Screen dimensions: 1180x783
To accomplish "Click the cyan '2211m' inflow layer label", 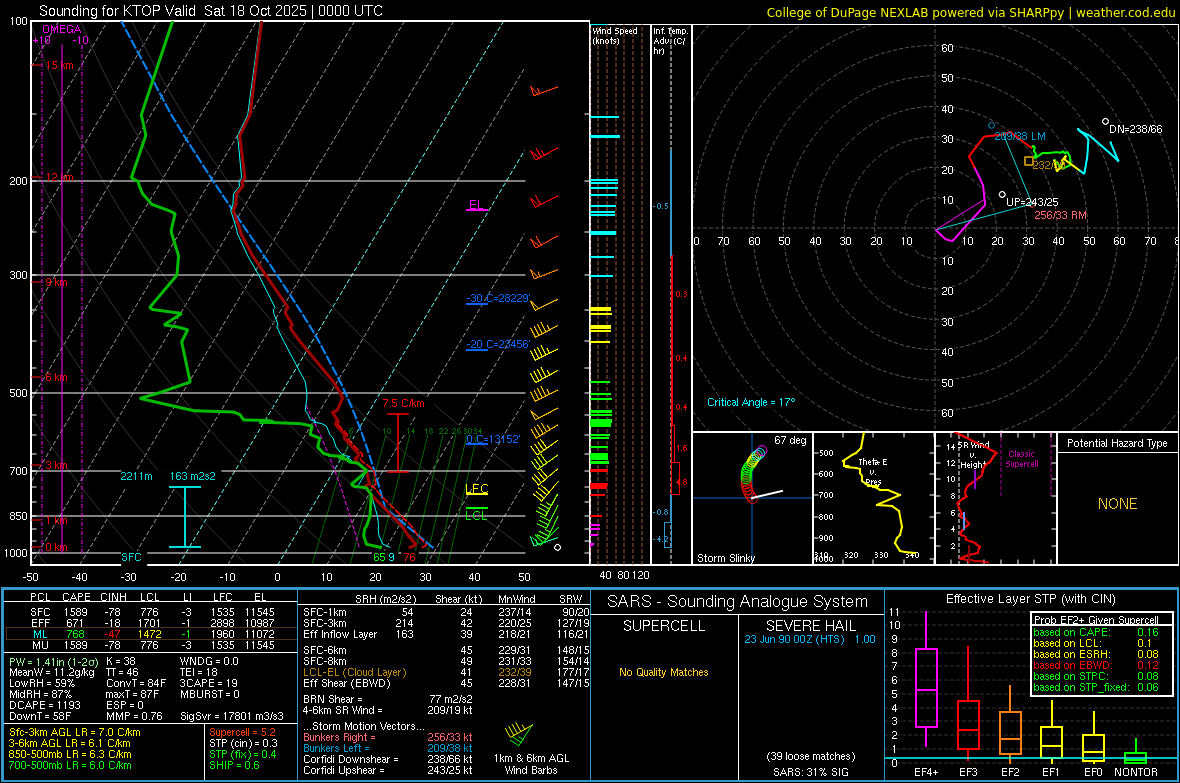I will pos(136,476).
